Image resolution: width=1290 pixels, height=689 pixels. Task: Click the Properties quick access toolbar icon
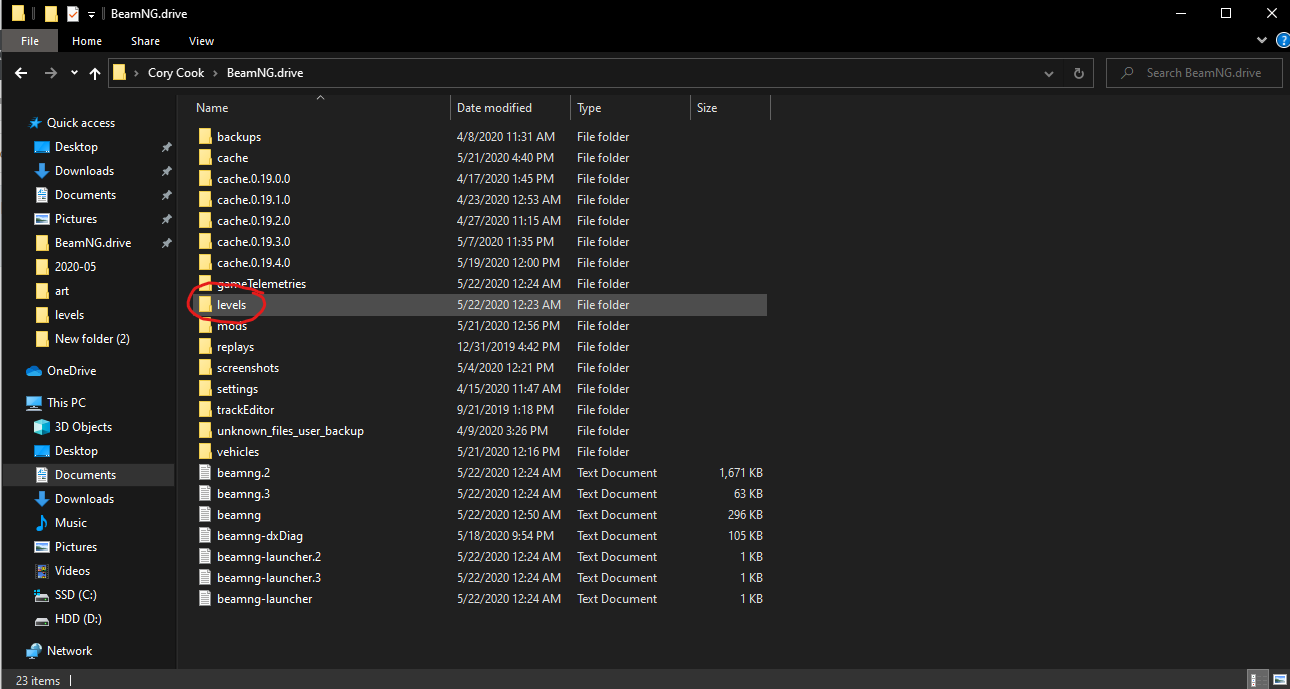click(73, 14)
